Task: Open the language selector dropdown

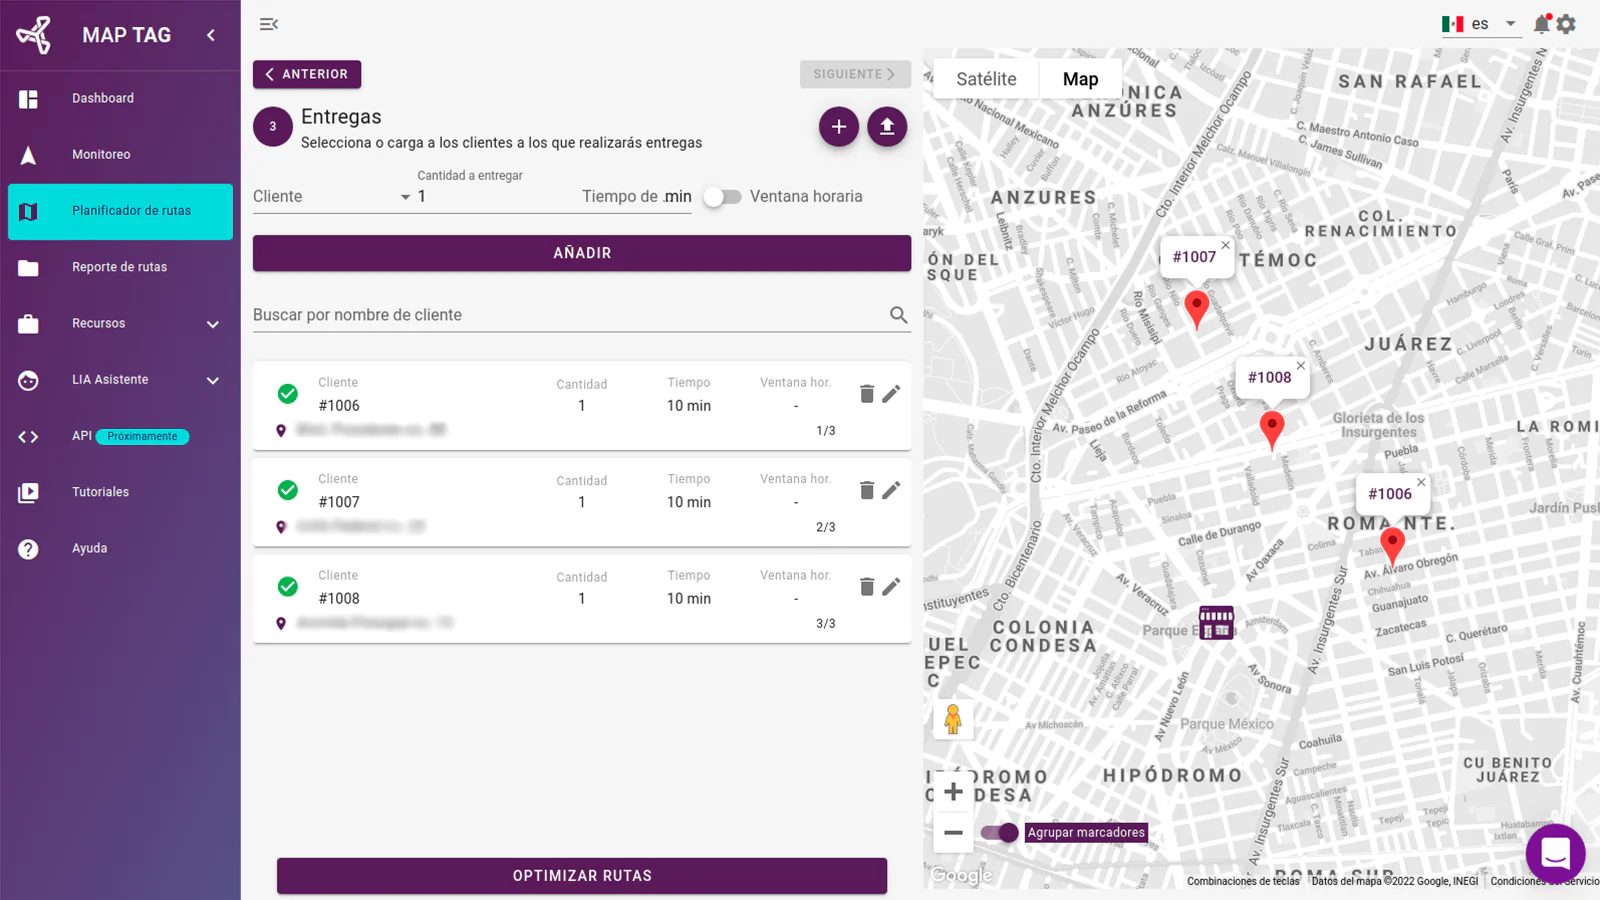Action: pos(1481,24)
